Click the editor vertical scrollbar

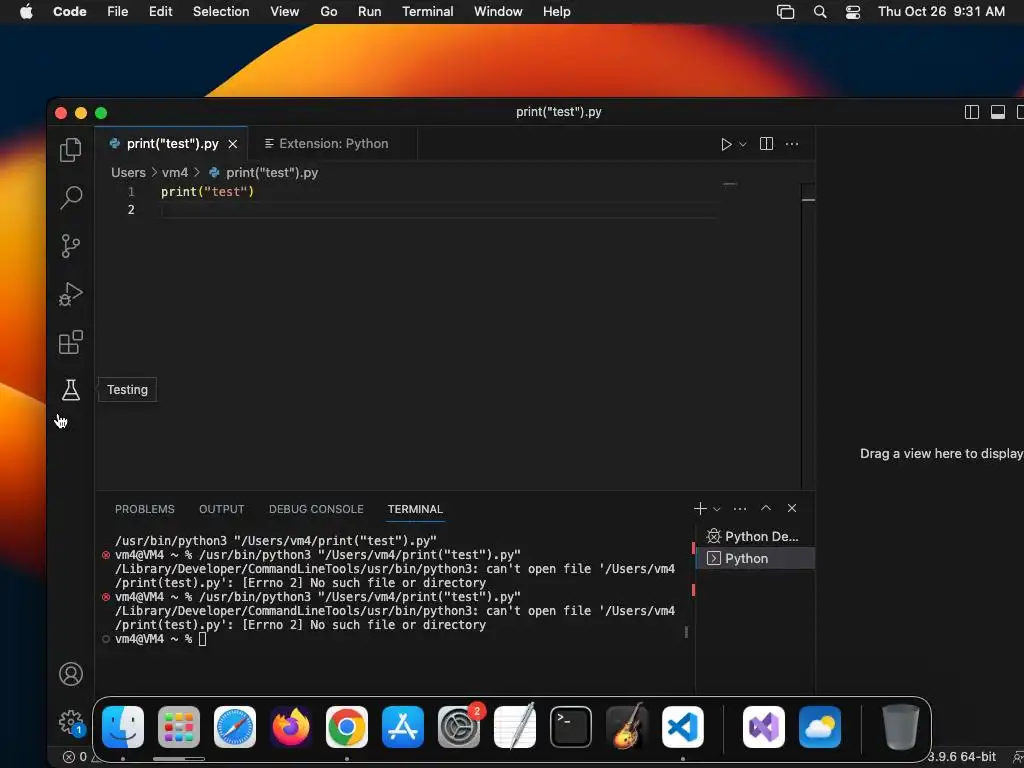pos(808,335)
